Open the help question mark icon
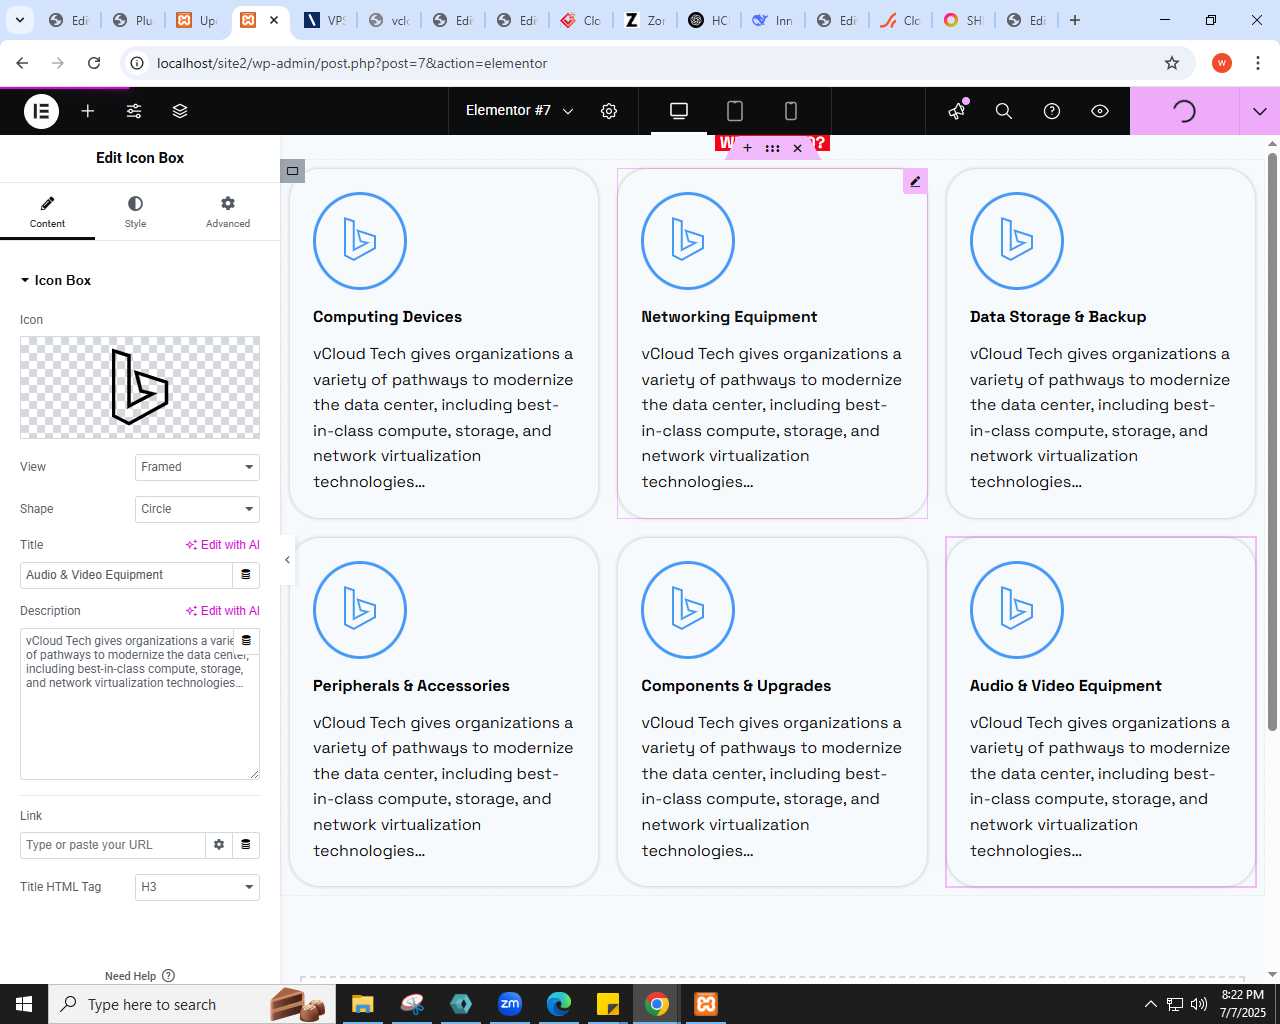Image resolution: width=1280 pixels, height=1024 pixels. point(1052,111)
